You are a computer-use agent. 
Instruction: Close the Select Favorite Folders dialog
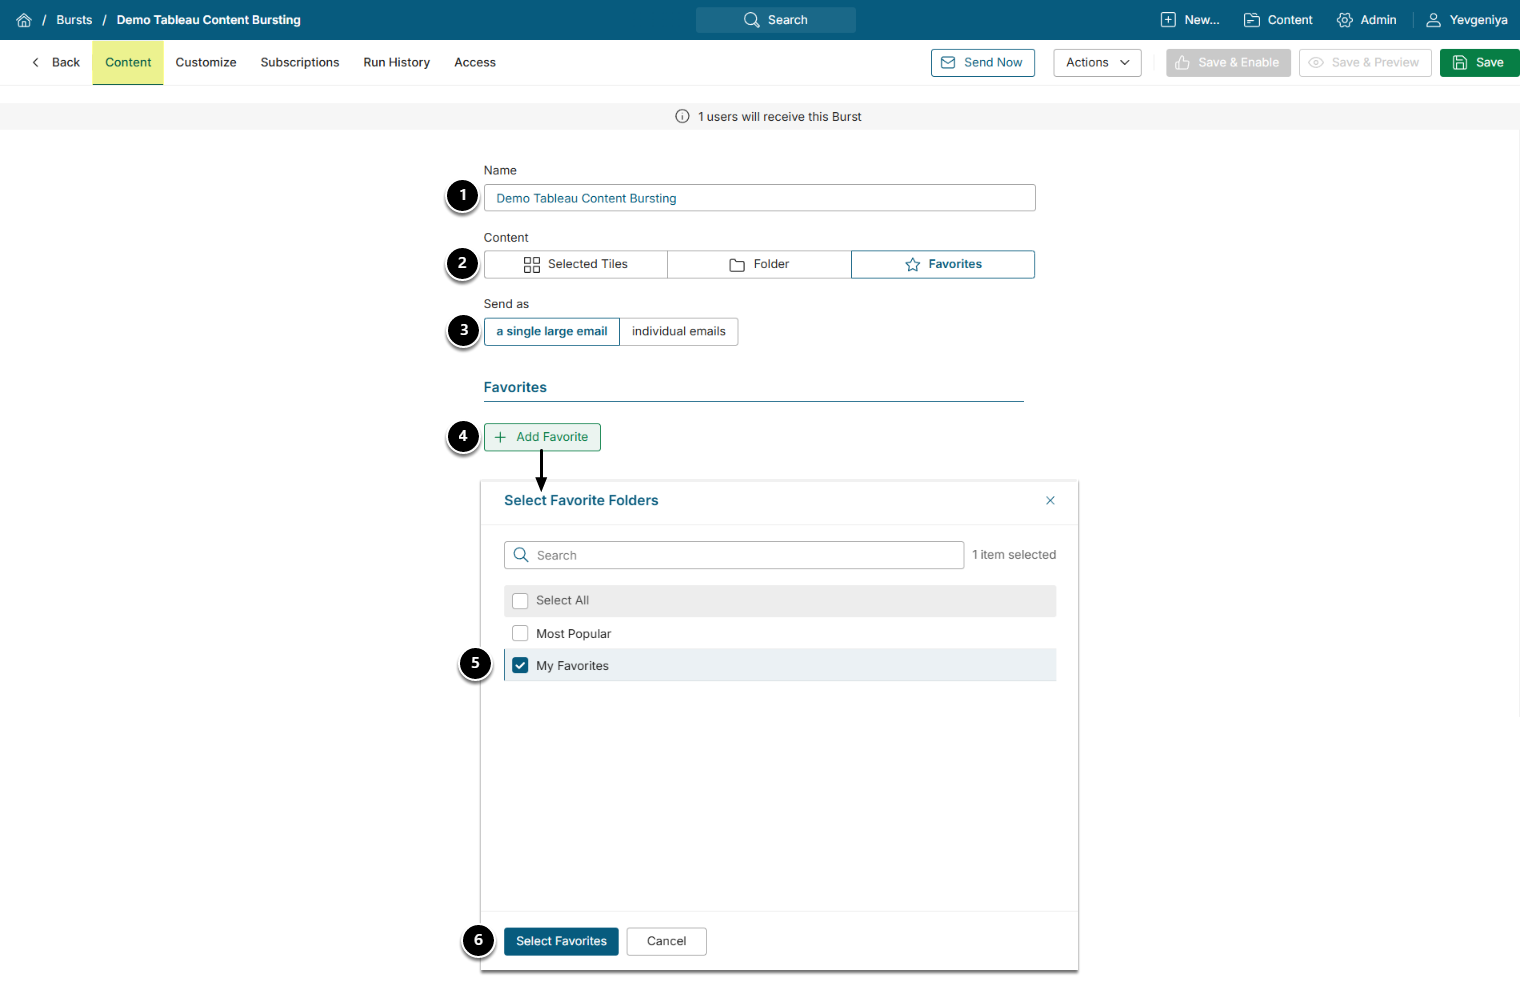point(1050,500)
